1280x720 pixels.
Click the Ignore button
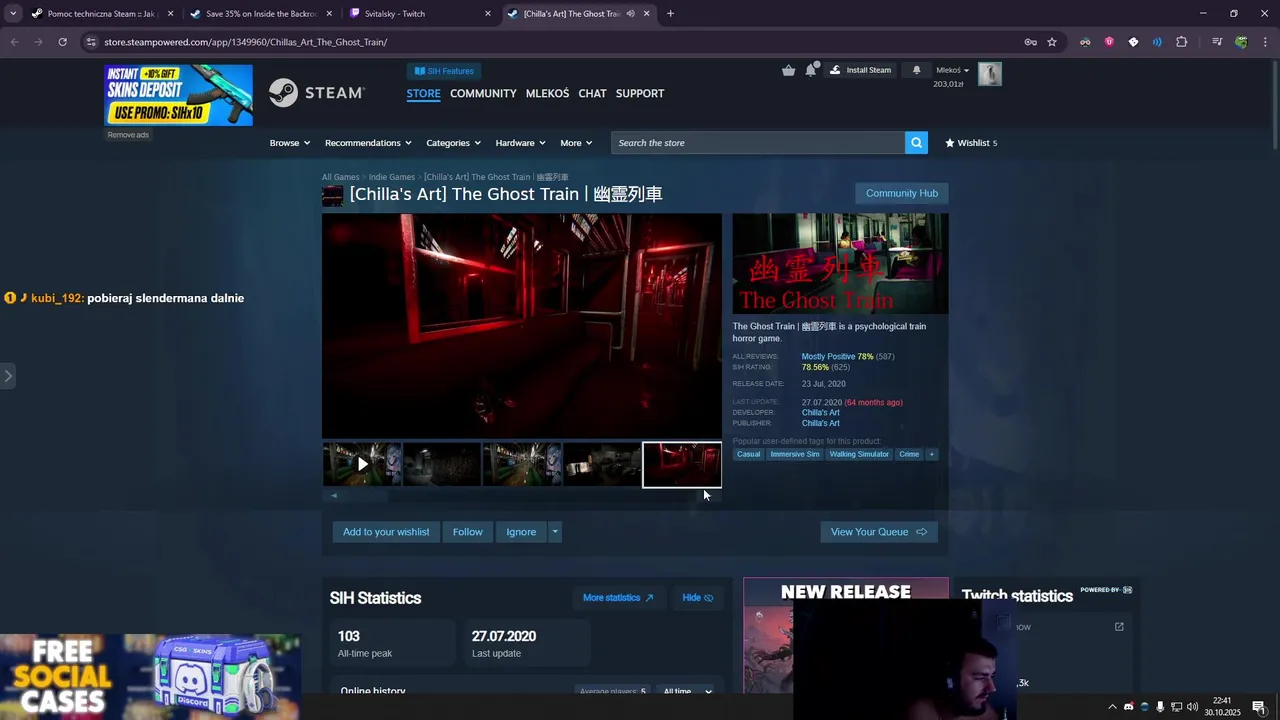pos(521,532)
